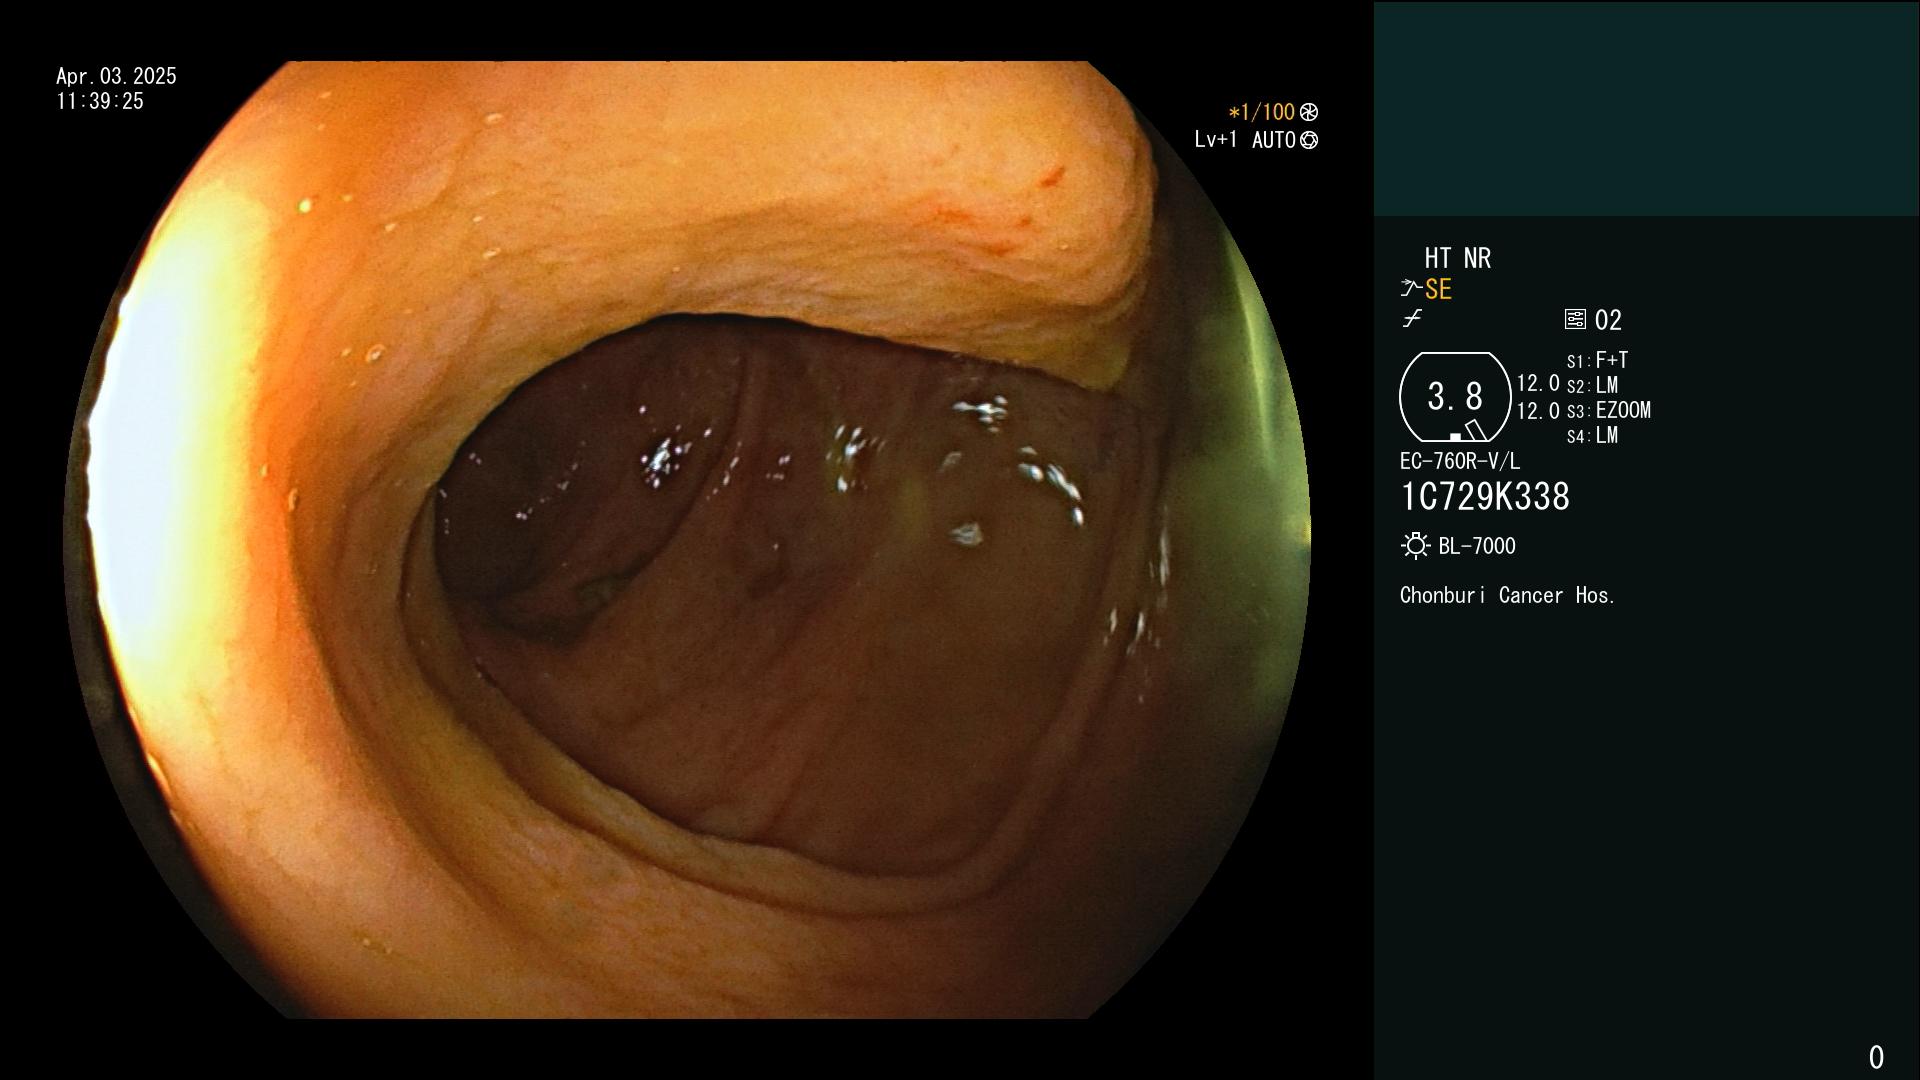Click the S4: LM switch assignment

(x=1592, y=435)
